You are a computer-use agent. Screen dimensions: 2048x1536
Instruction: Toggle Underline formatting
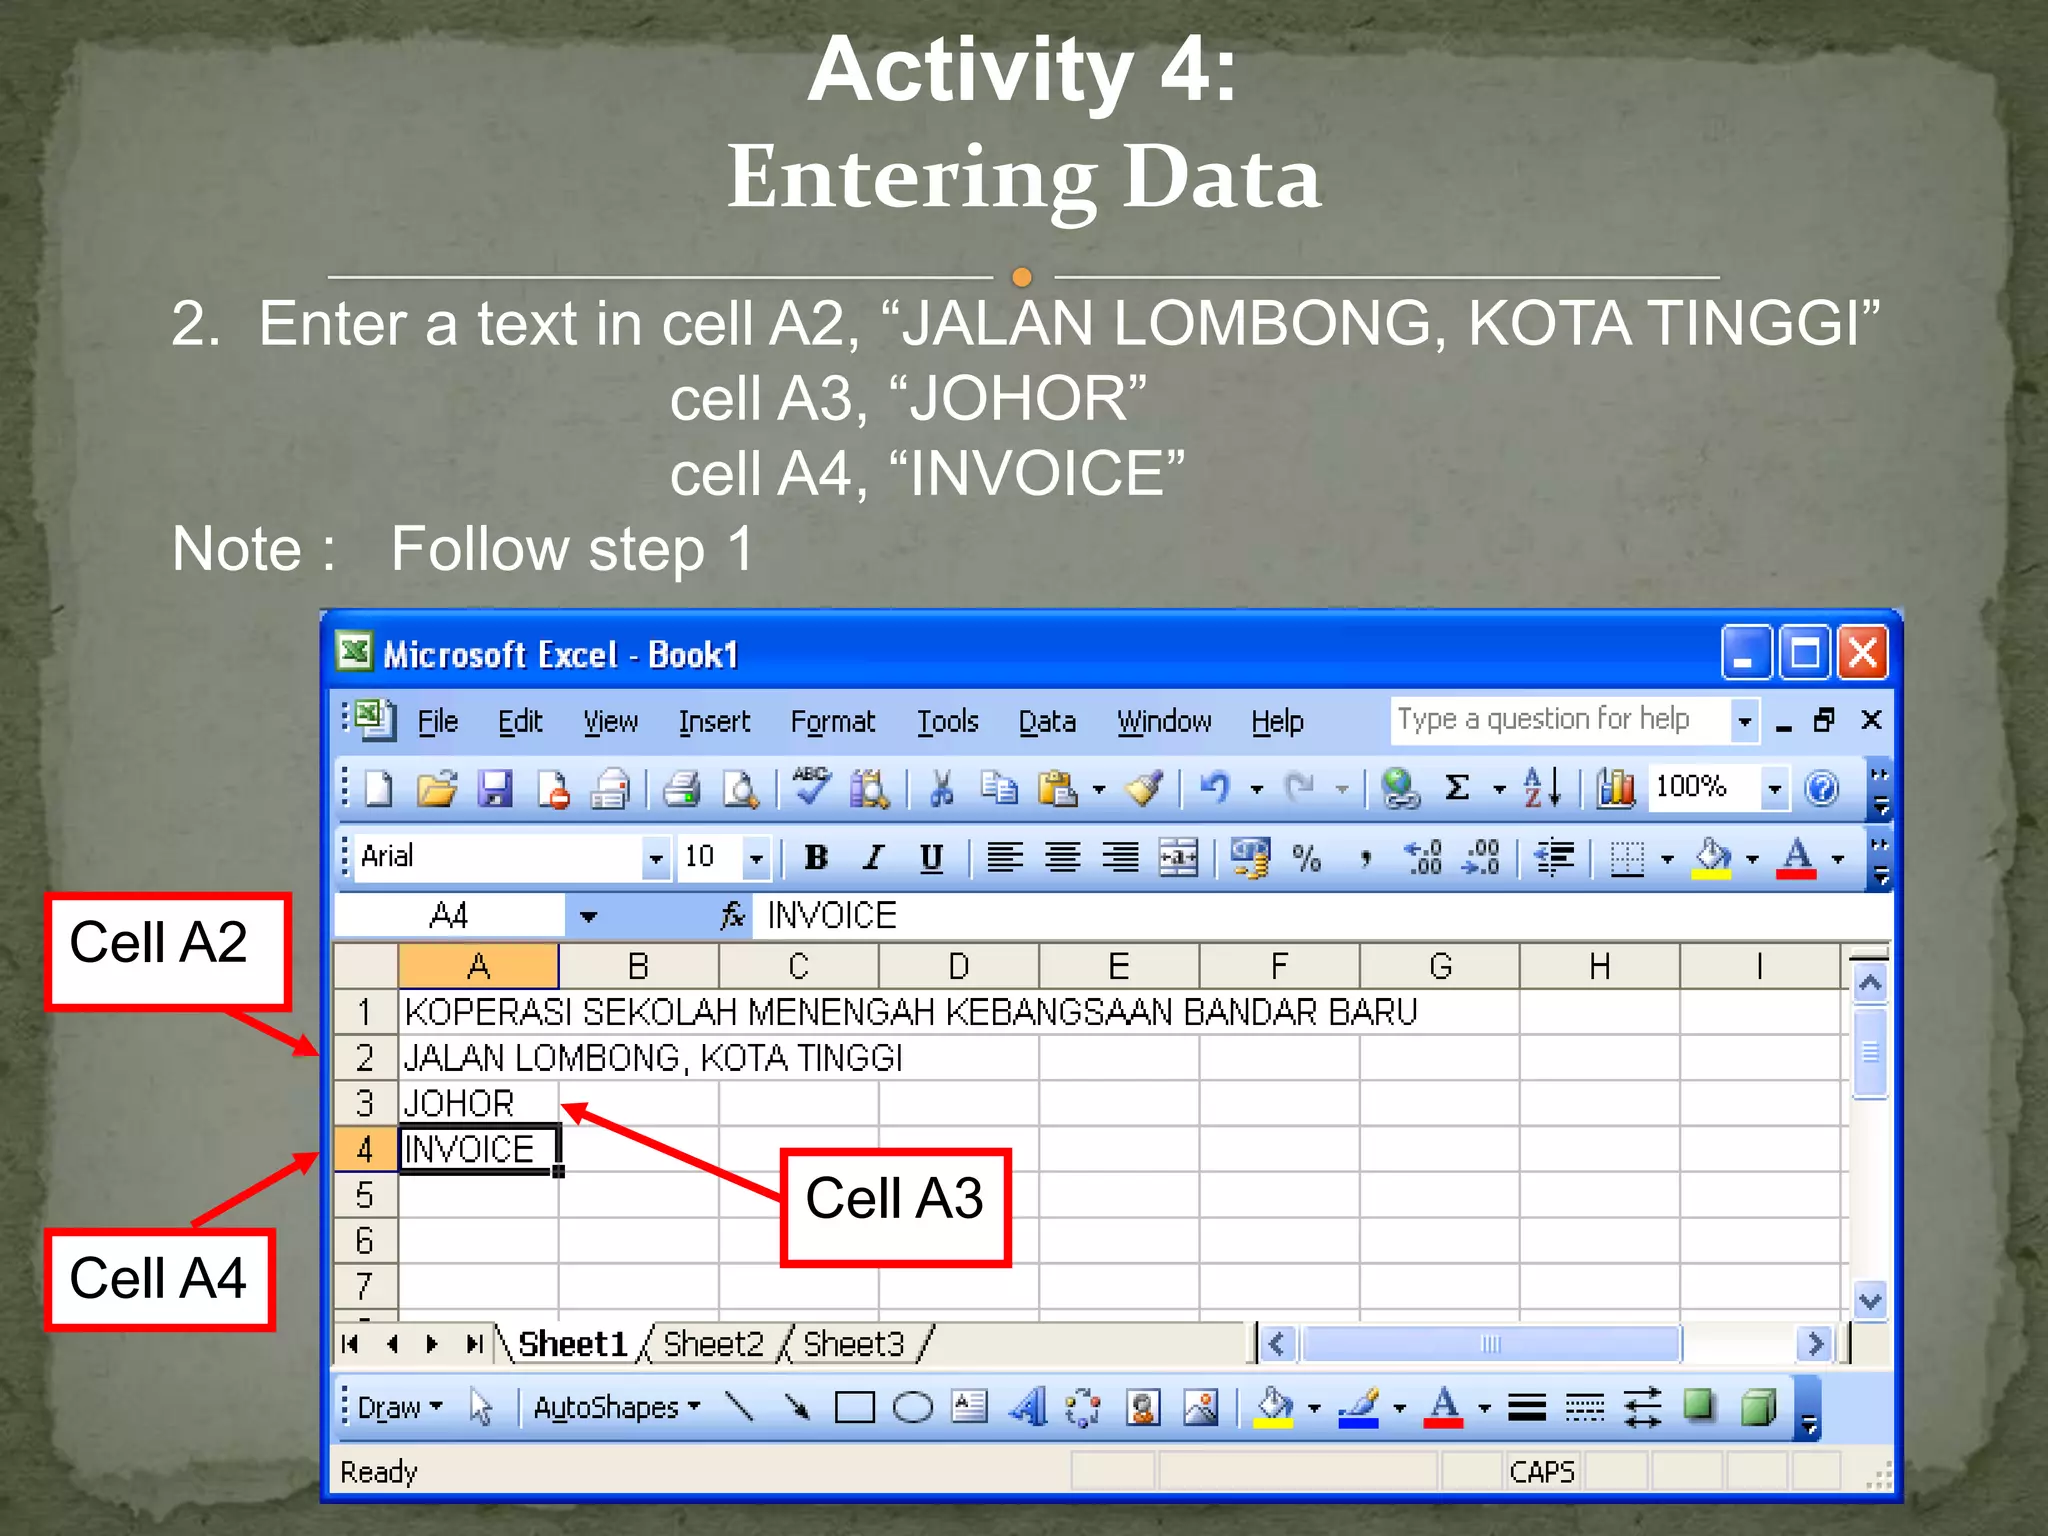point(931,858)
